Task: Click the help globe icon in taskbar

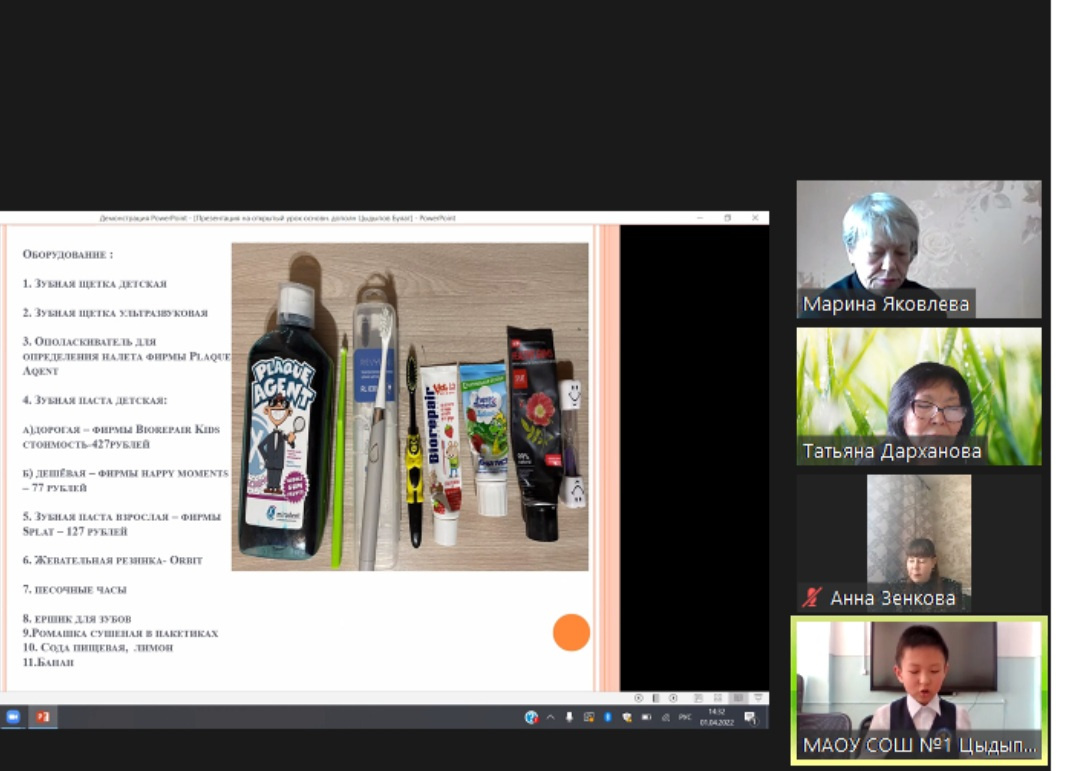Action: click(531, 717)
